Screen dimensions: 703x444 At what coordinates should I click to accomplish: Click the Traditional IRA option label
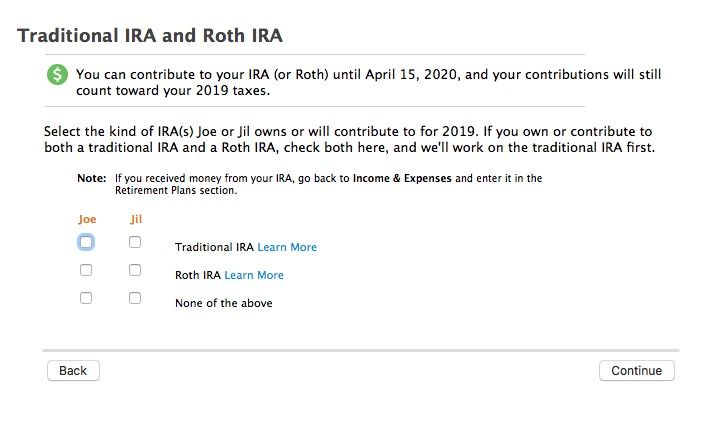pyautogui.click(x=214, y=247)
